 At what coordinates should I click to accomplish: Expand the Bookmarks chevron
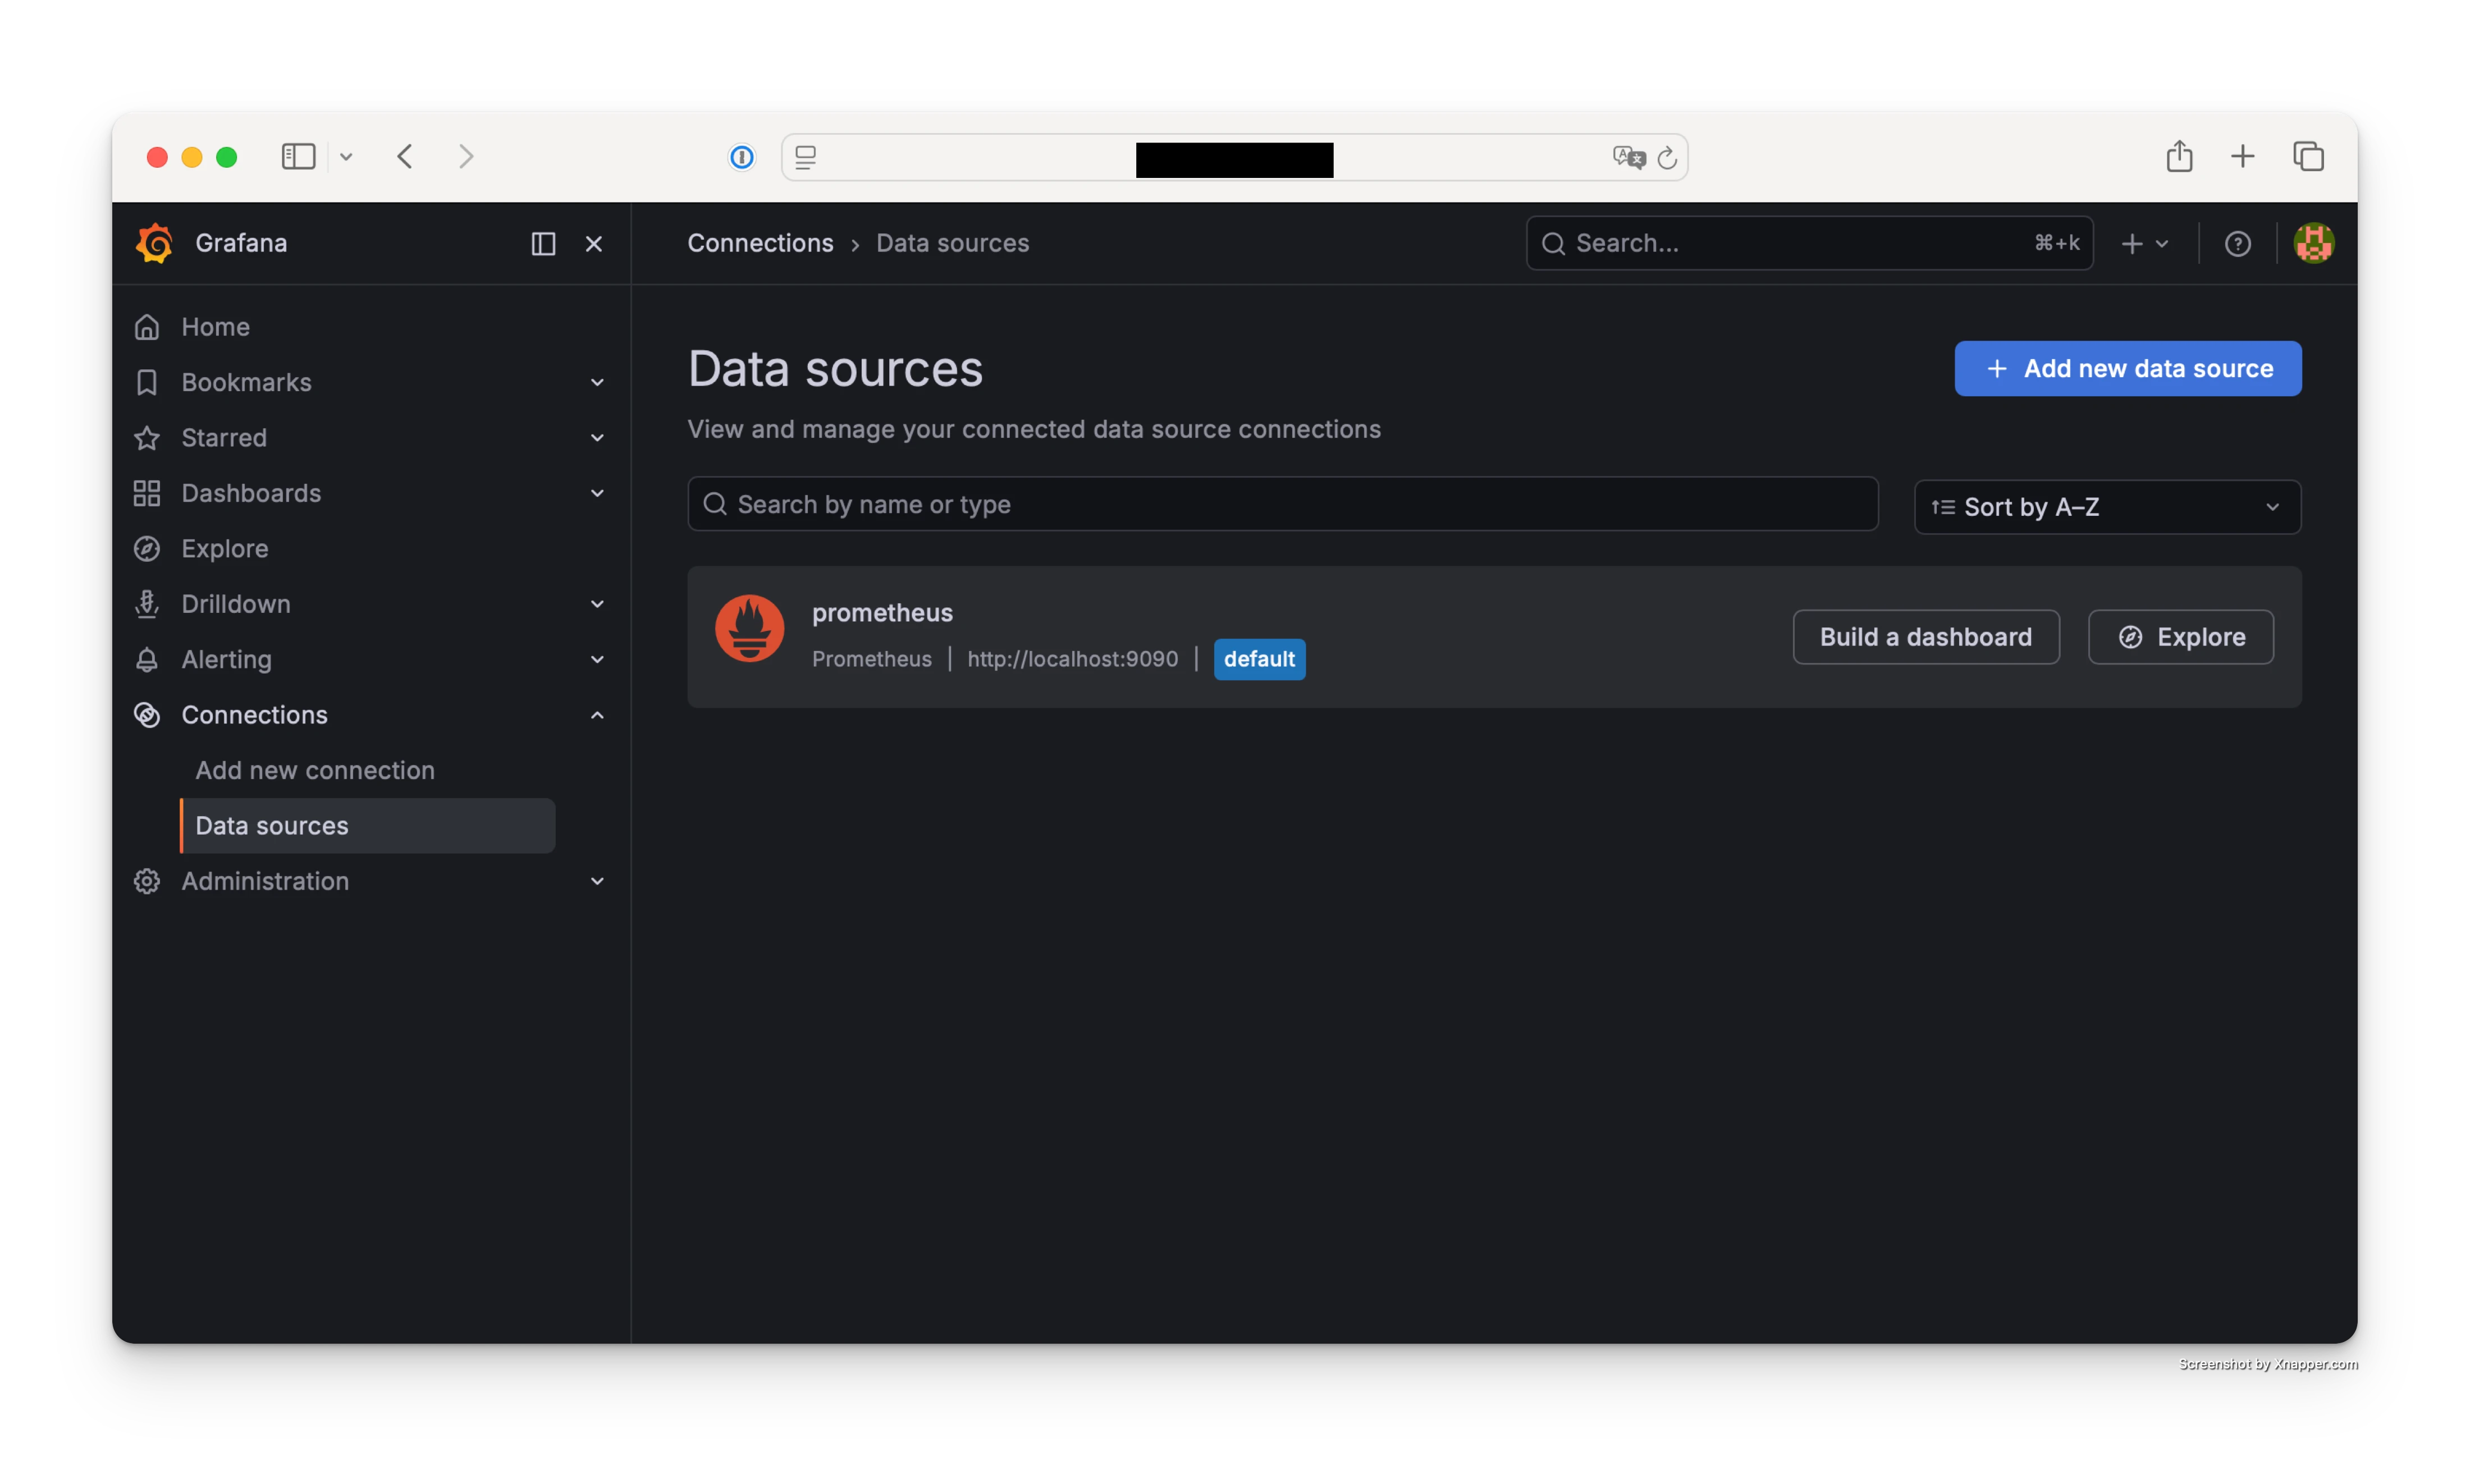pyautogui.click(x=597, y=383)
